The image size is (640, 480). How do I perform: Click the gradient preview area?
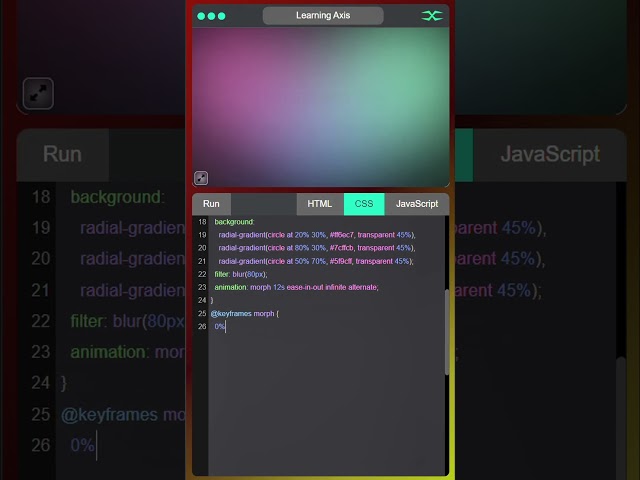321,107
